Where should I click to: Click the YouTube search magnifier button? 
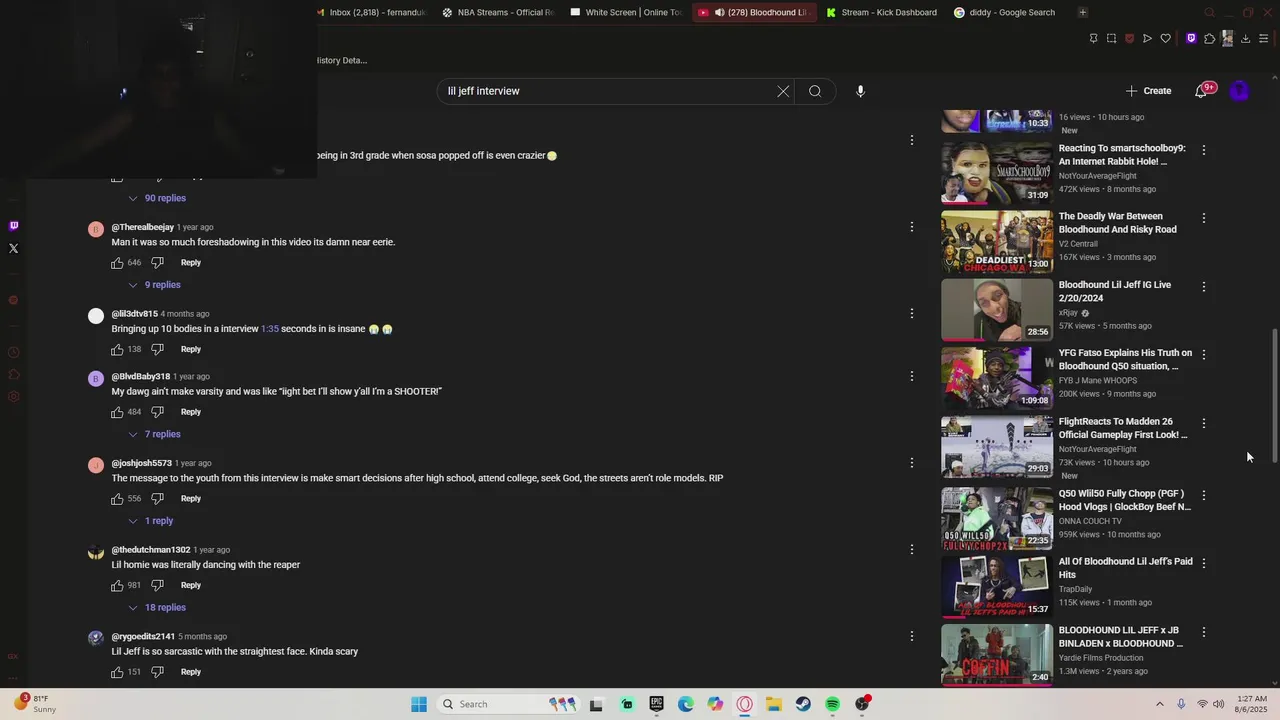(x=815, y=91)
